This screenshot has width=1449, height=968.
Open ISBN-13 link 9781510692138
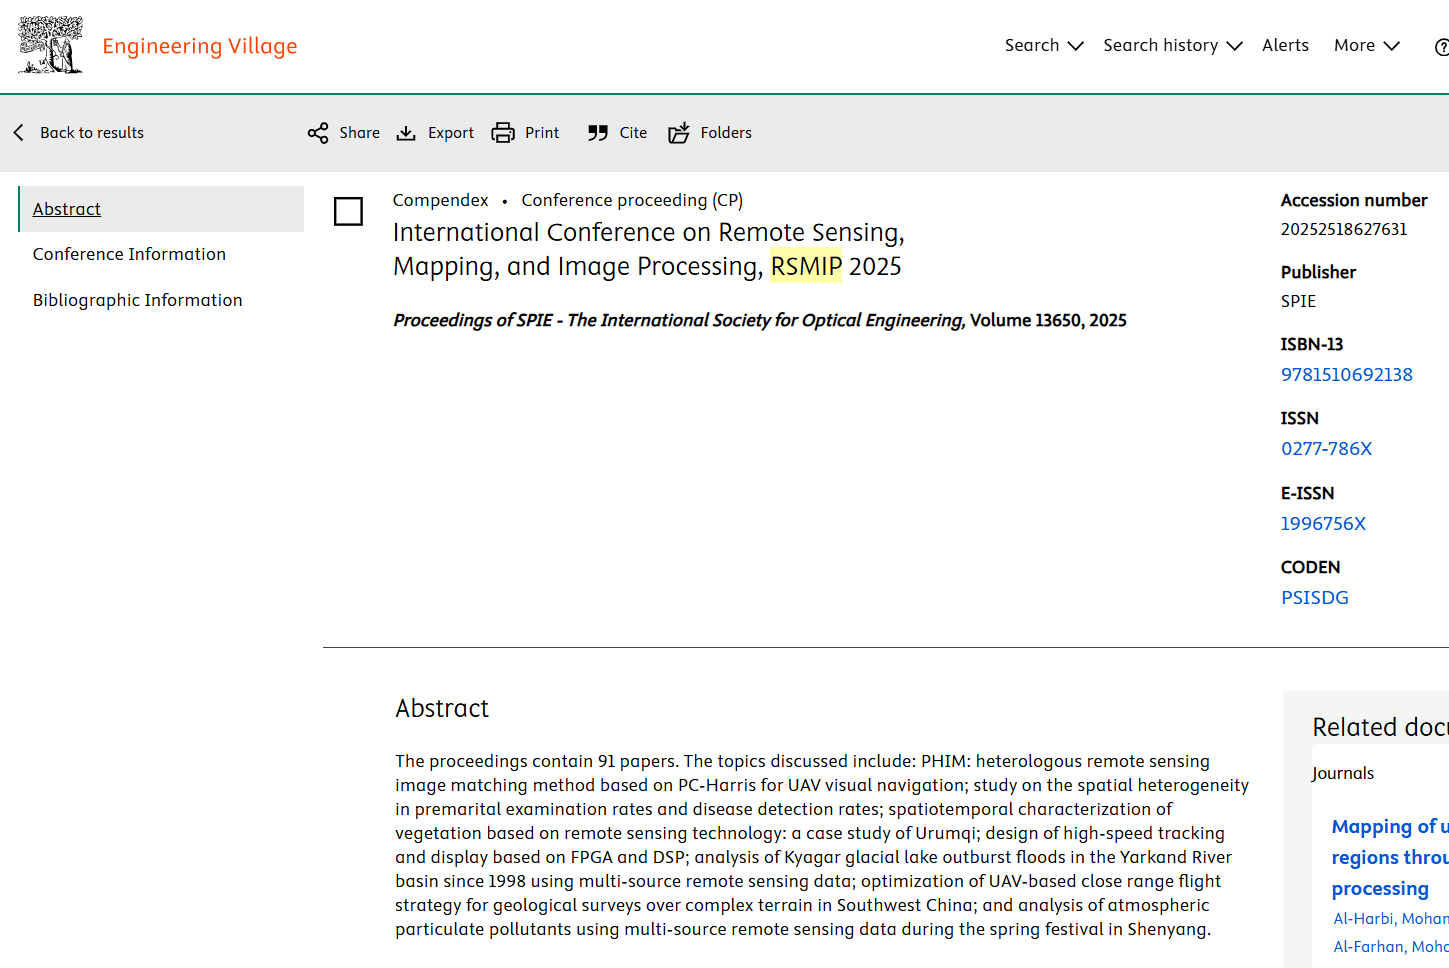coord(1346,375)
